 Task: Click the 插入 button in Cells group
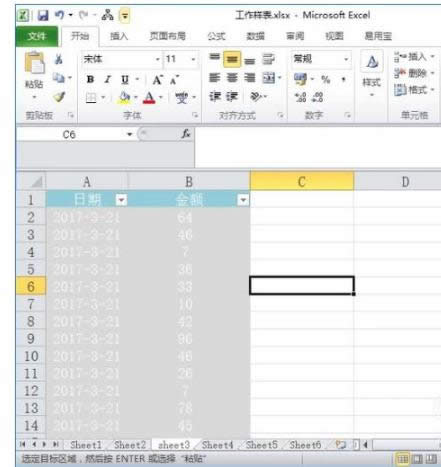(x=414, y=57)
